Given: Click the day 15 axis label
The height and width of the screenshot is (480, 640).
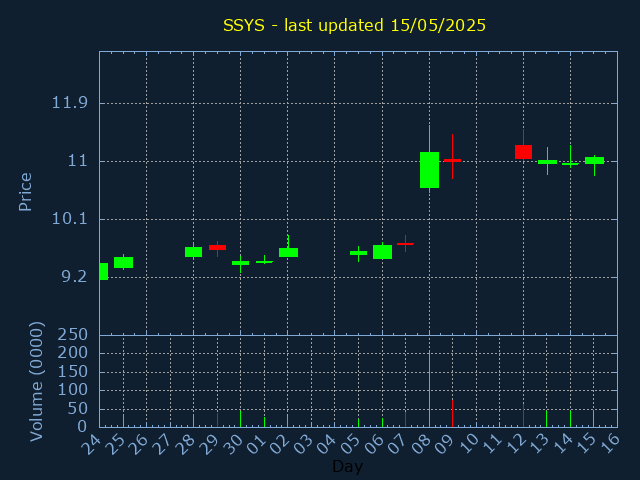Looking at the screenshot, I should coord(586,443).
